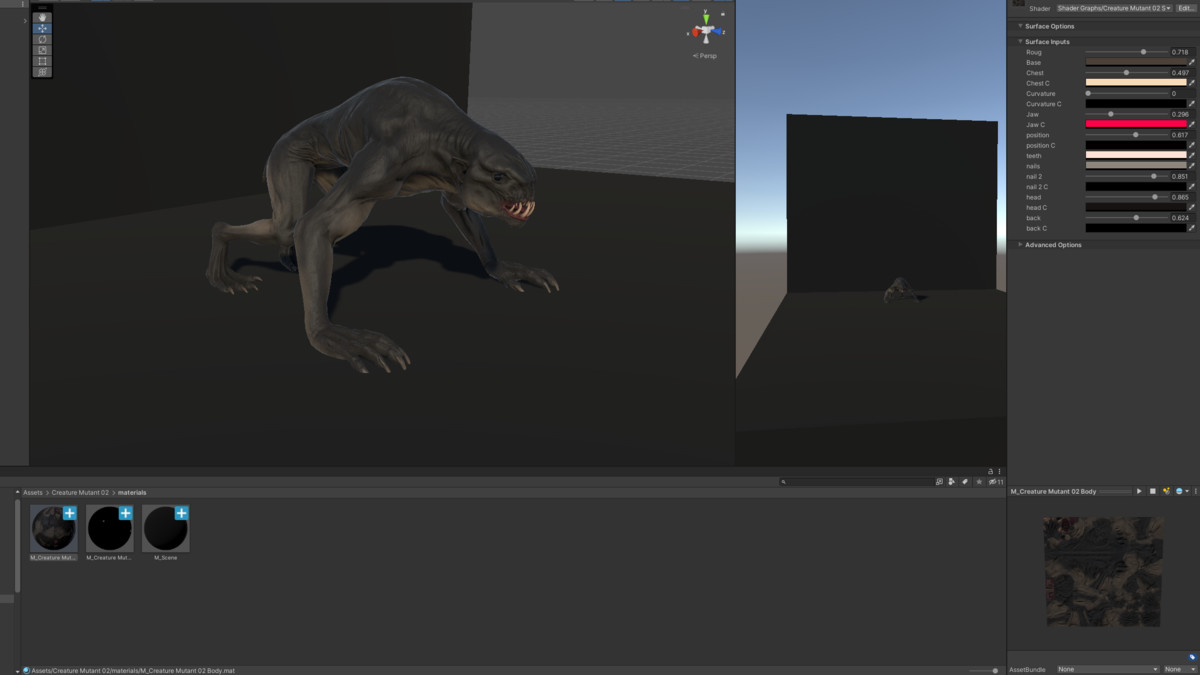Select the Hand tool in scene toolbar
Viewport: 1200px width, 675px height.
click(x=42, y=18)
